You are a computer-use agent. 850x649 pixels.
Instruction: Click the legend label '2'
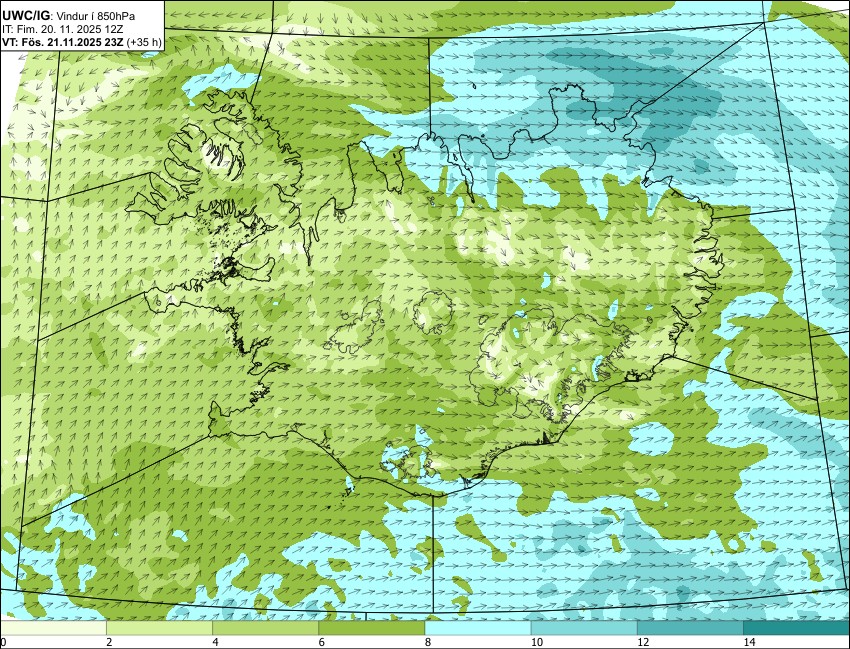click(x=110, y=642)
